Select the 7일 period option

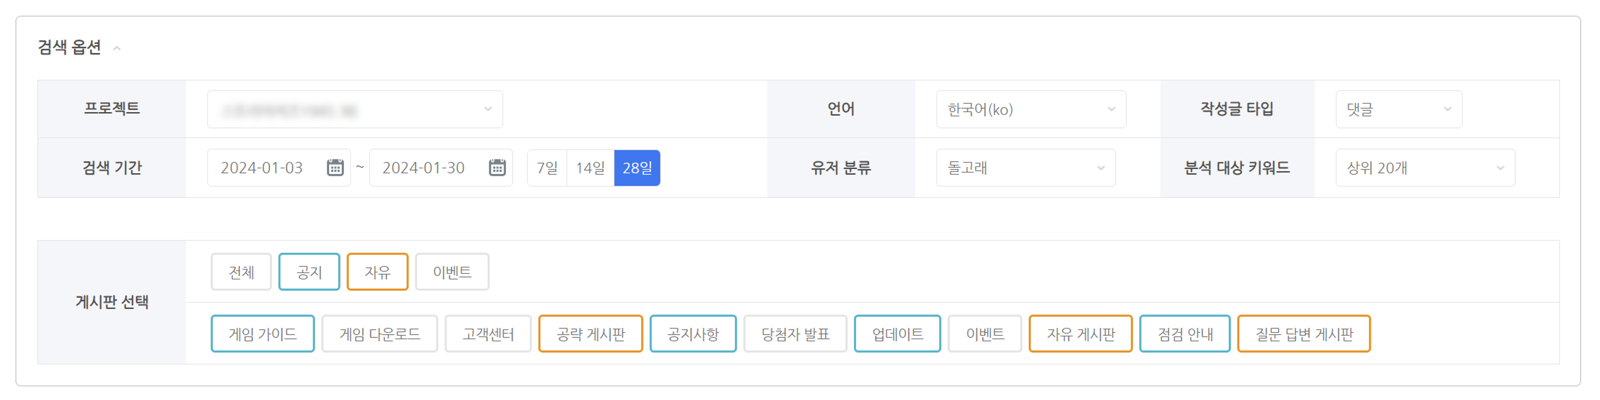[x=547, y=168]
